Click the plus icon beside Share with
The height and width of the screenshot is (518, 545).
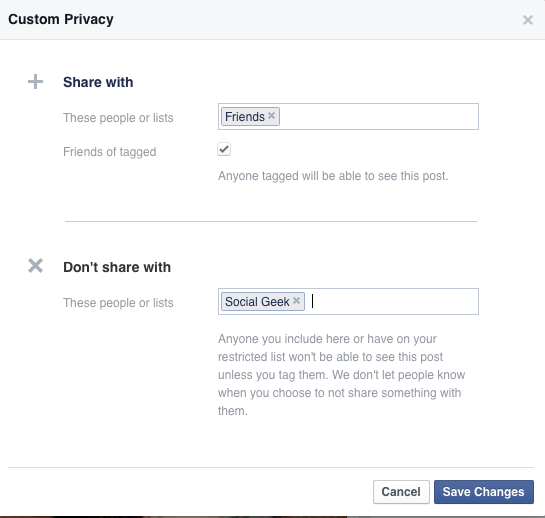tap(35, 82)
